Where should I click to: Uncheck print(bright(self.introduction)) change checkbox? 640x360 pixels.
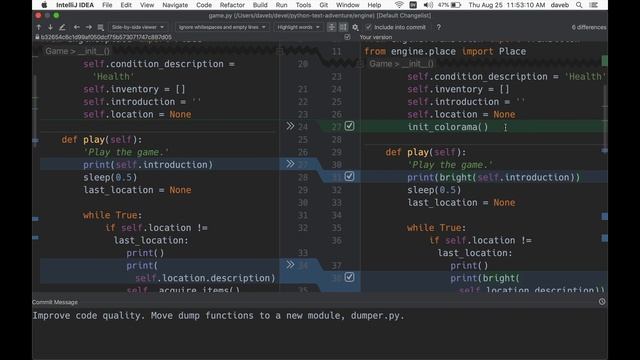349,176
